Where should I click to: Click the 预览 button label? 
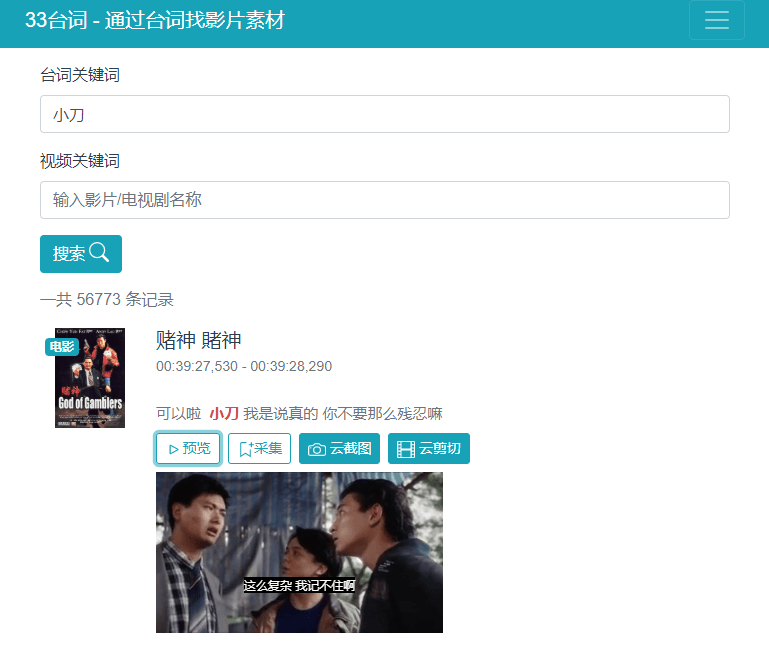point(196,449)
